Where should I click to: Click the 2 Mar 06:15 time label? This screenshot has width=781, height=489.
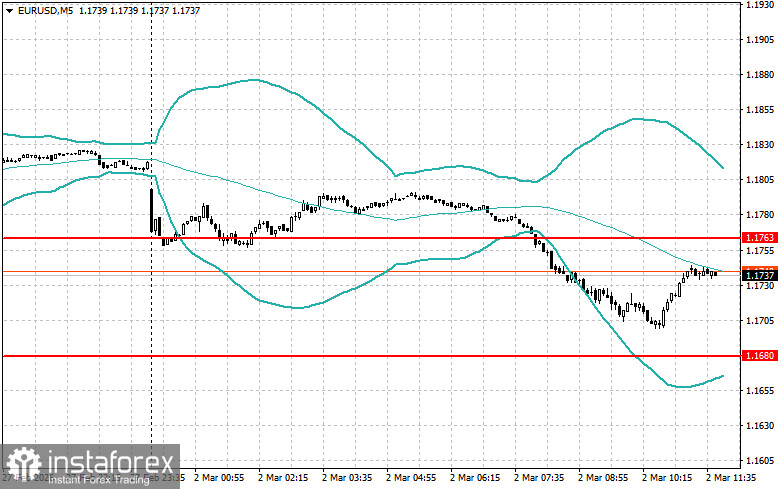(475, 478)
